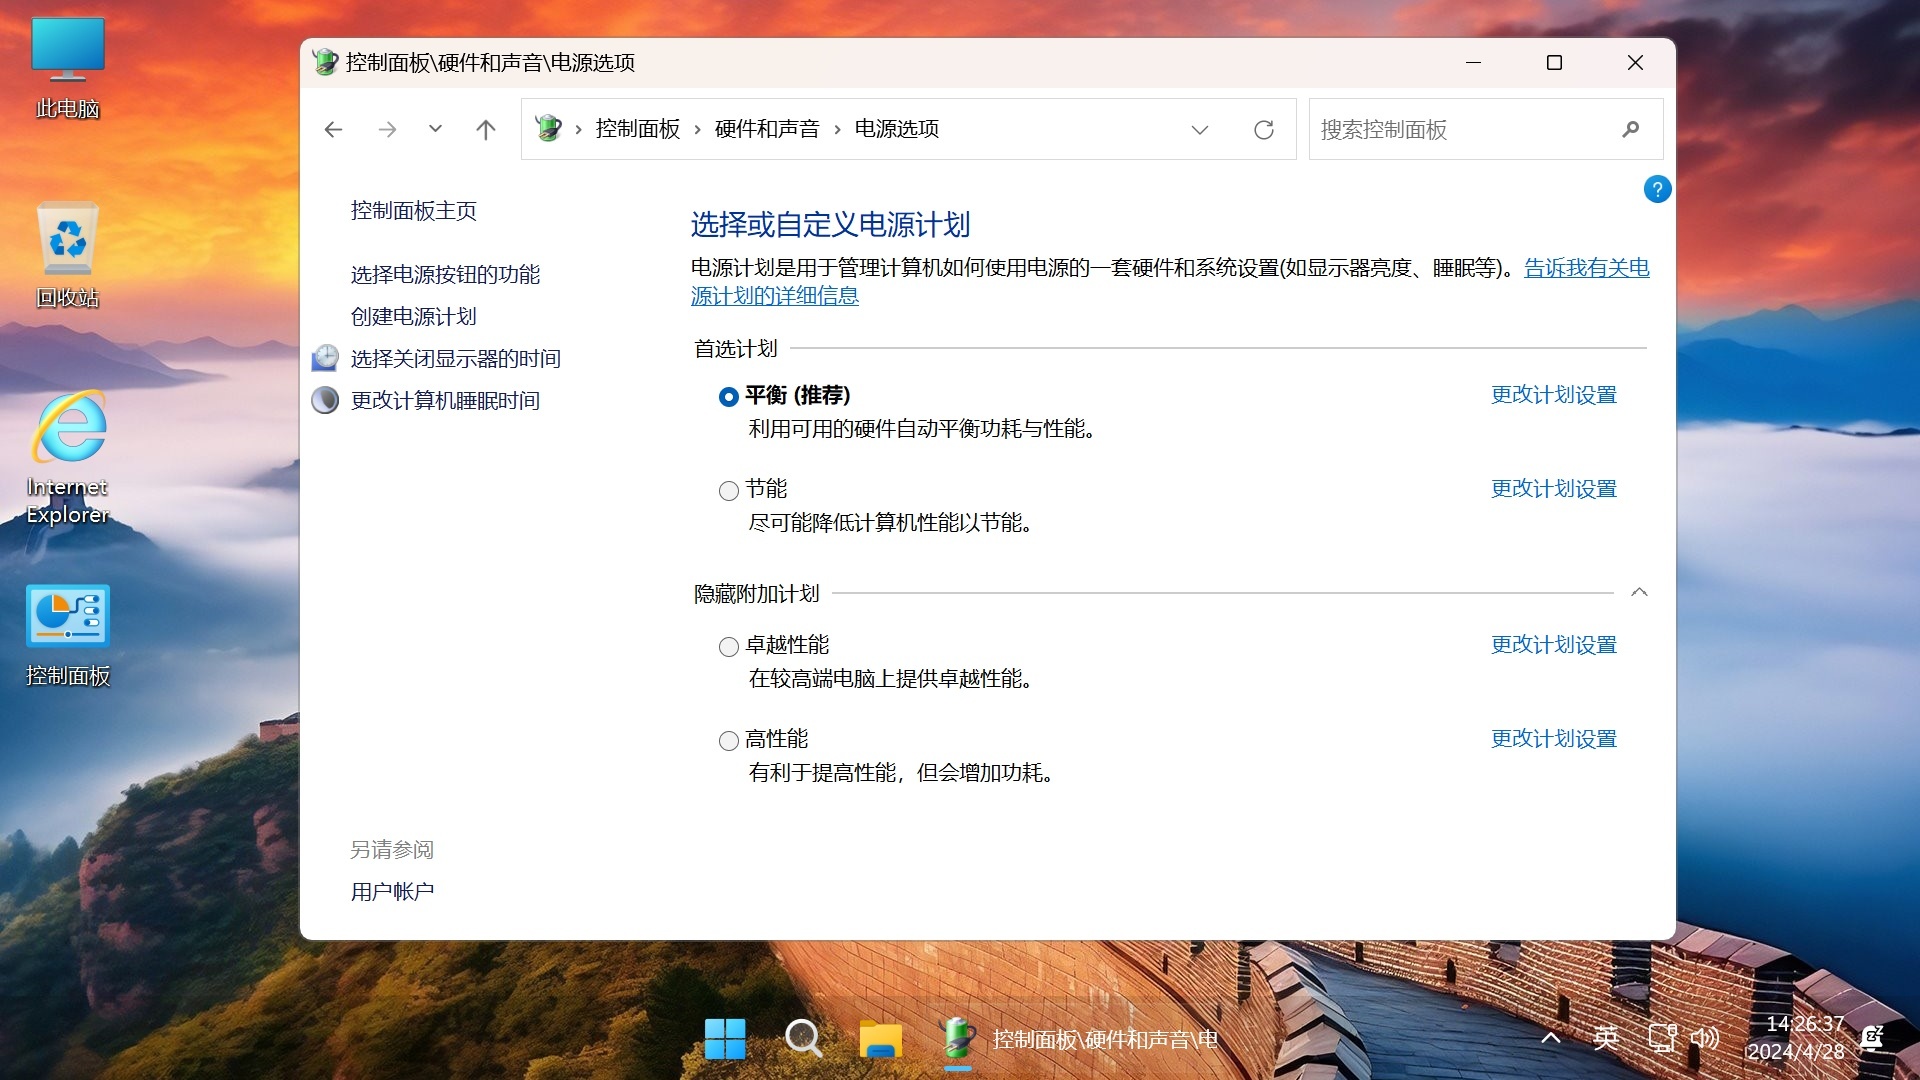Select the 节能 power plan
The height and width of the screenshot is (1080, 1920).
pos(728,490)
